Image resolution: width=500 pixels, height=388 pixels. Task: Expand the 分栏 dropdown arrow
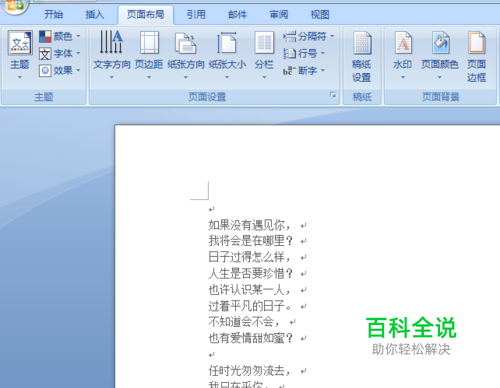264,77
